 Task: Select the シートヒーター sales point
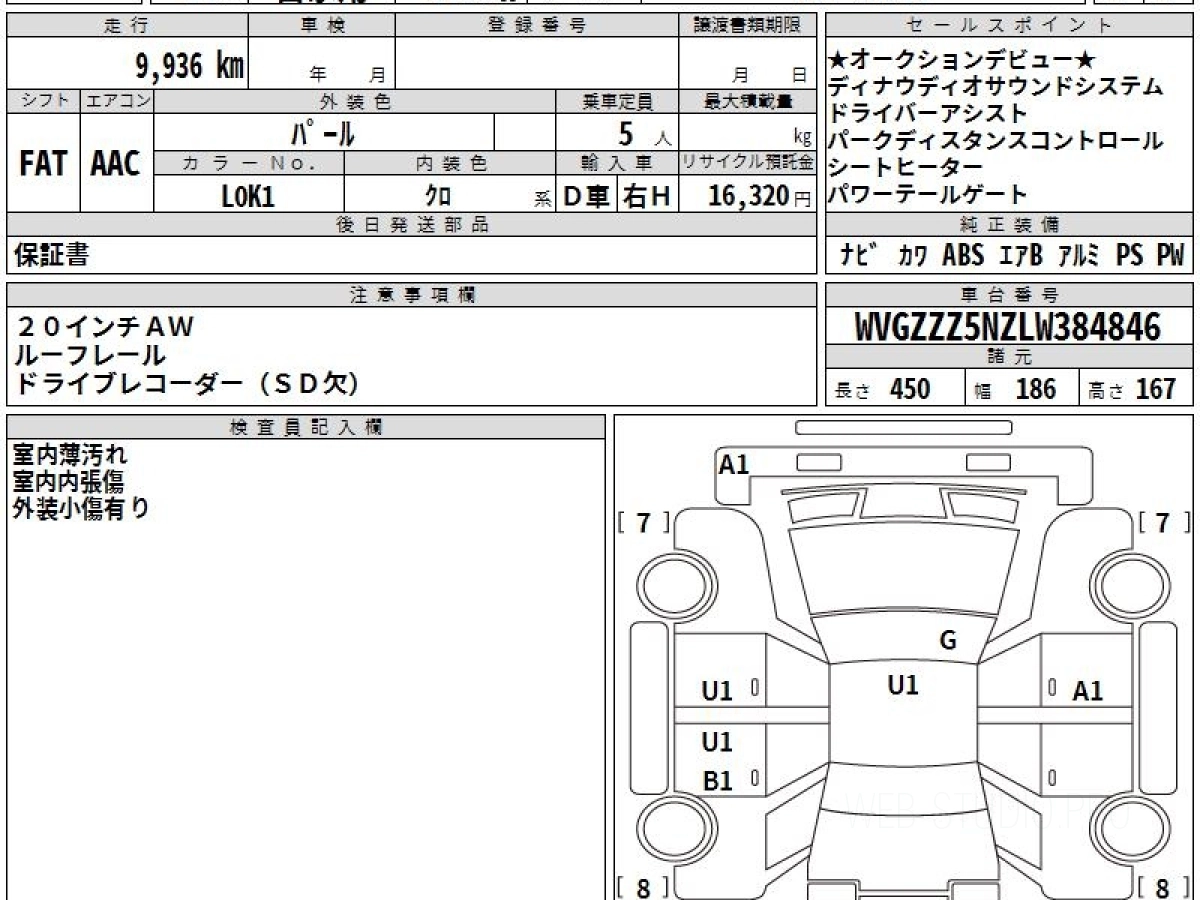(906, 167)
